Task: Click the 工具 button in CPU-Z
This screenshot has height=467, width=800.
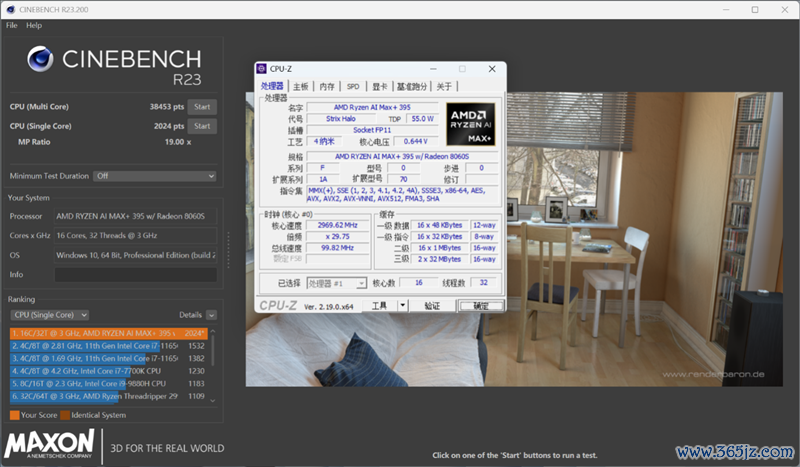Action: 379,305
